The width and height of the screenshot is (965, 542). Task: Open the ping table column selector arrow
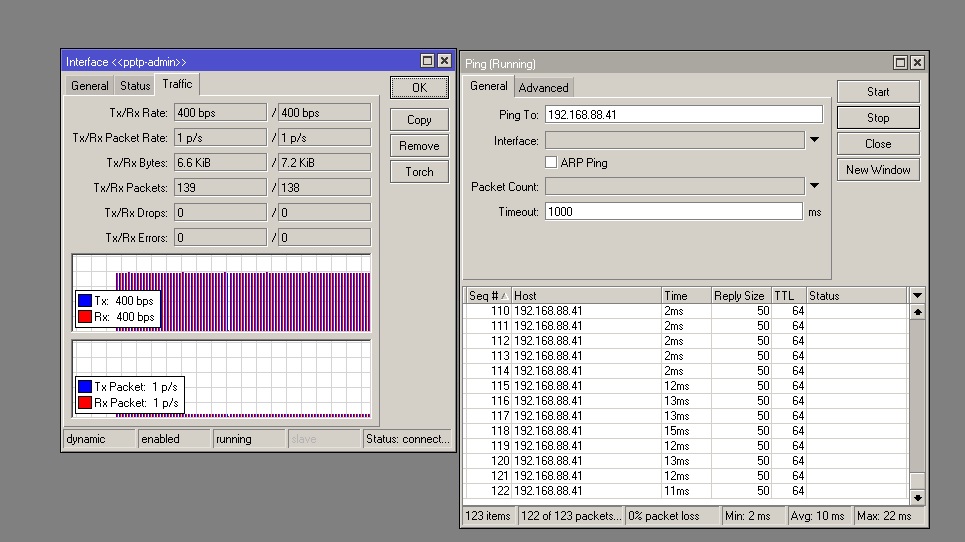tap(917, 295)
